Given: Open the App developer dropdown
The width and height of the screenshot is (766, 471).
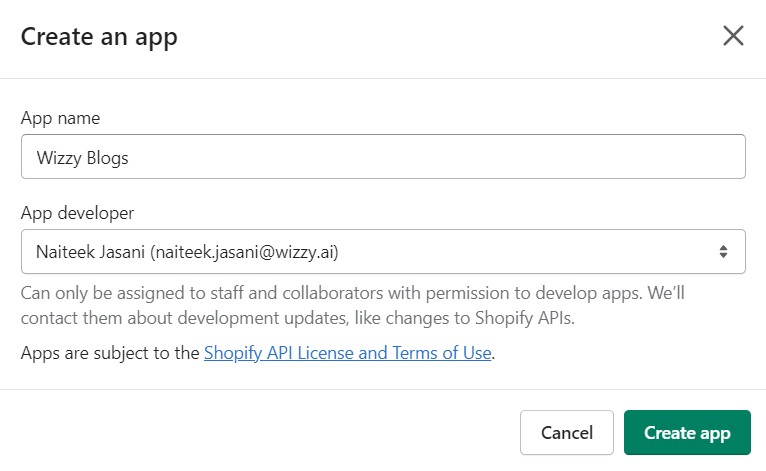Looking at the screenshot, I should (x=383, y=252).
